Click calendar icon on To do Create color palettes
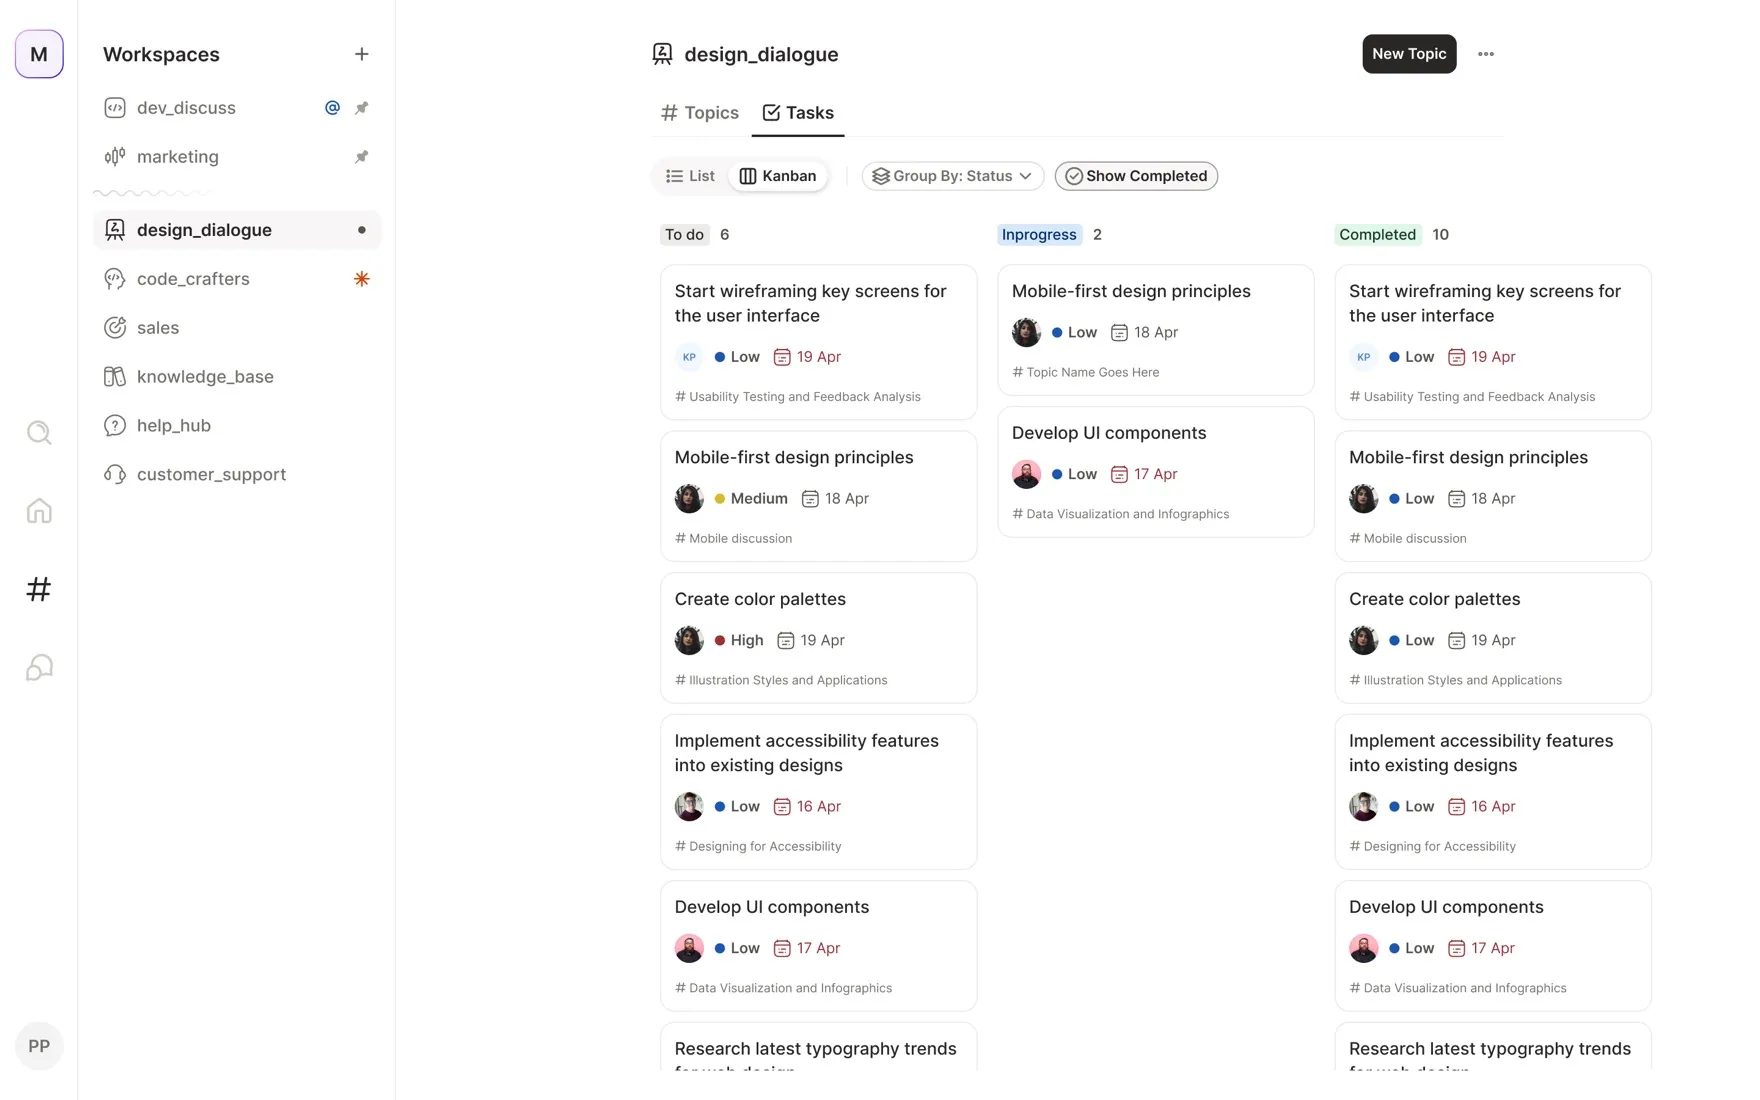 tap(786, 640)
